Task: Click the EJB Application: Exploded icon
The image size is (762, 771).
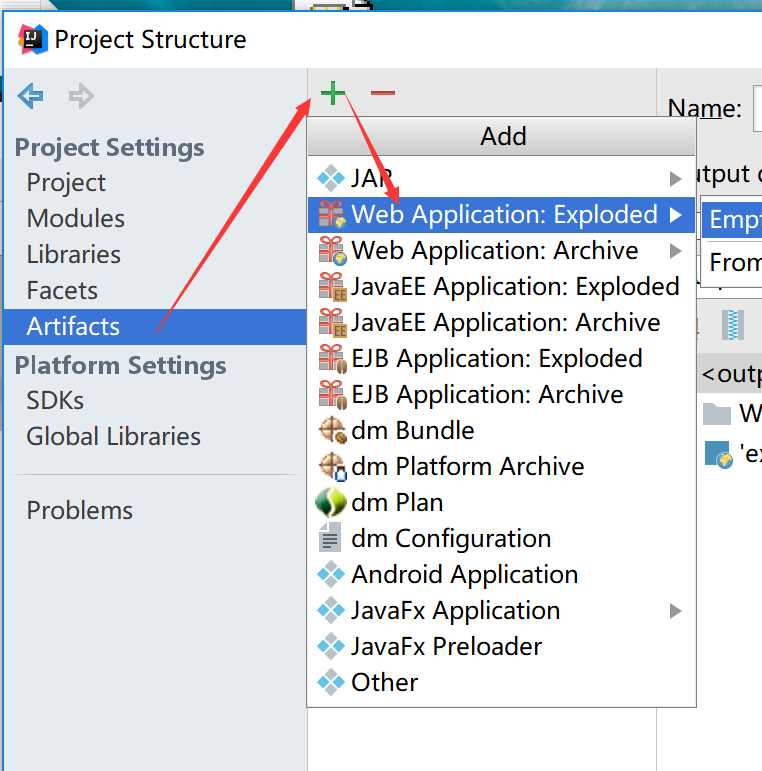Action: pyautogui.click(x=332, y=358)
